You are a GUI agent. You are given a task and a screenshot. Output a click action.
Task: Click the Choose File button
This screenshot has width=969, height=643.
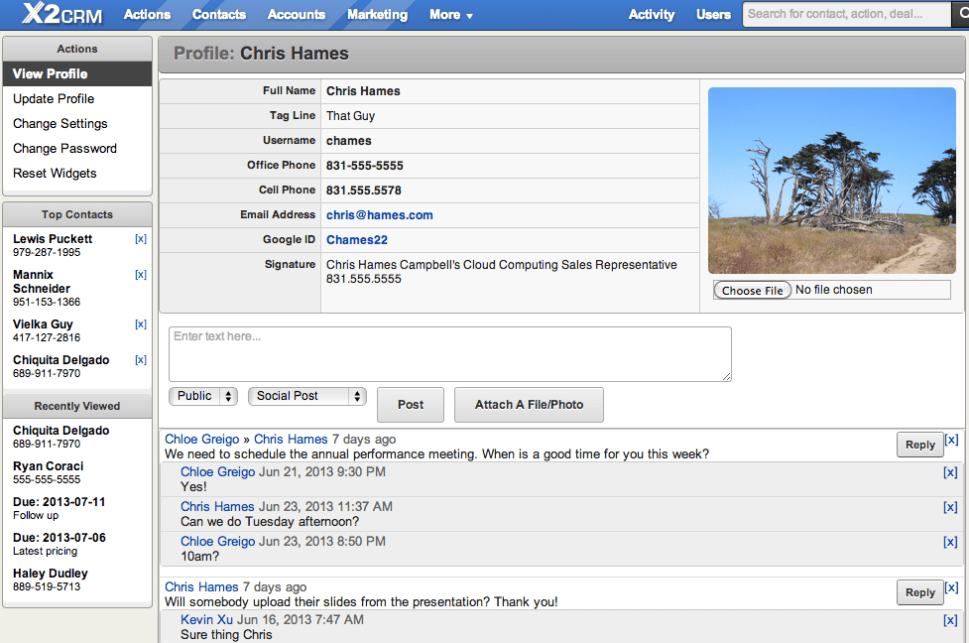752,291
